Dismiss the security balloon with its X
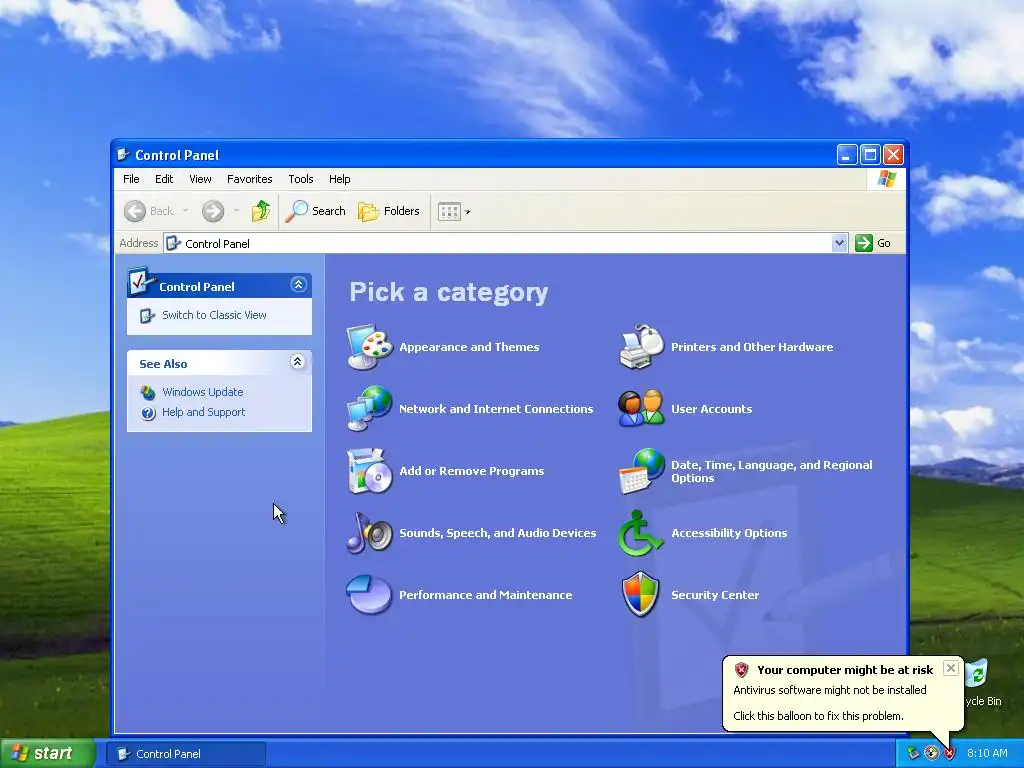1024x768 pixels. 951,668
